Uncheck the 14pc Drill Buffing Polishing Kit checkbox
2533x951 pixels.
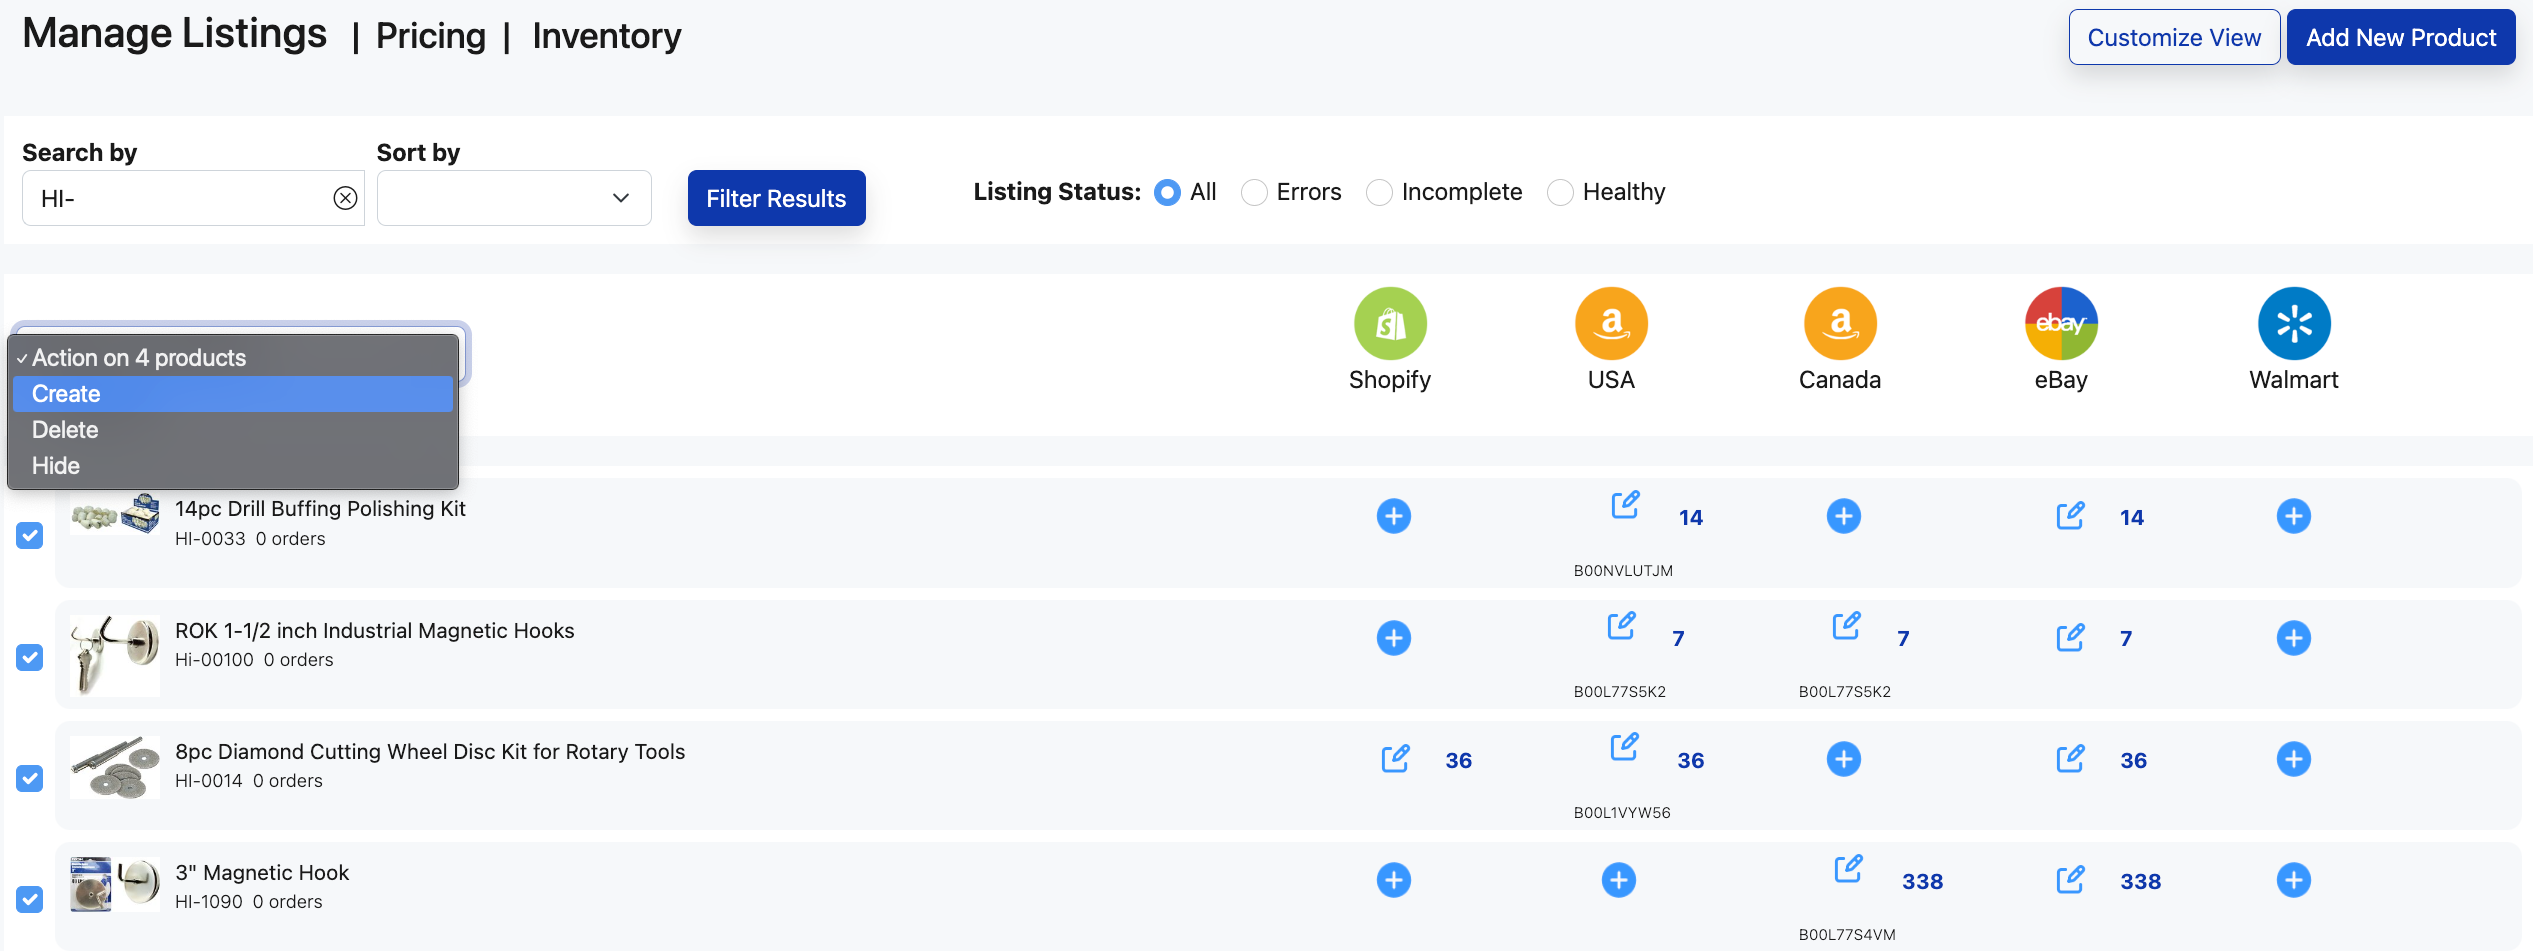pos(30,536)
